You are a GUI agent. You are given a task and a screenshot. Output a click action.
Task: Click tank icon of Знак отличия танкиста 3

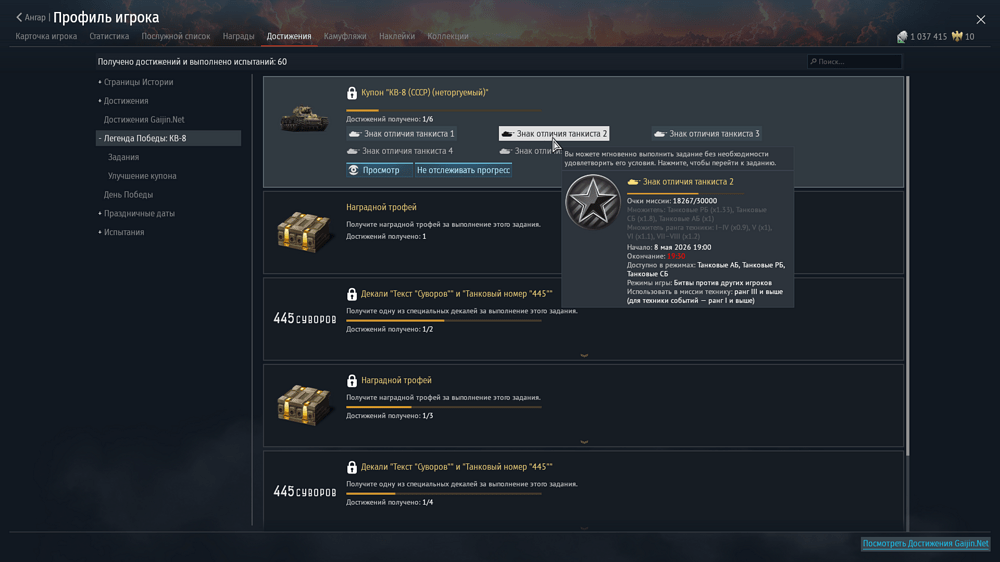(660, 134)
